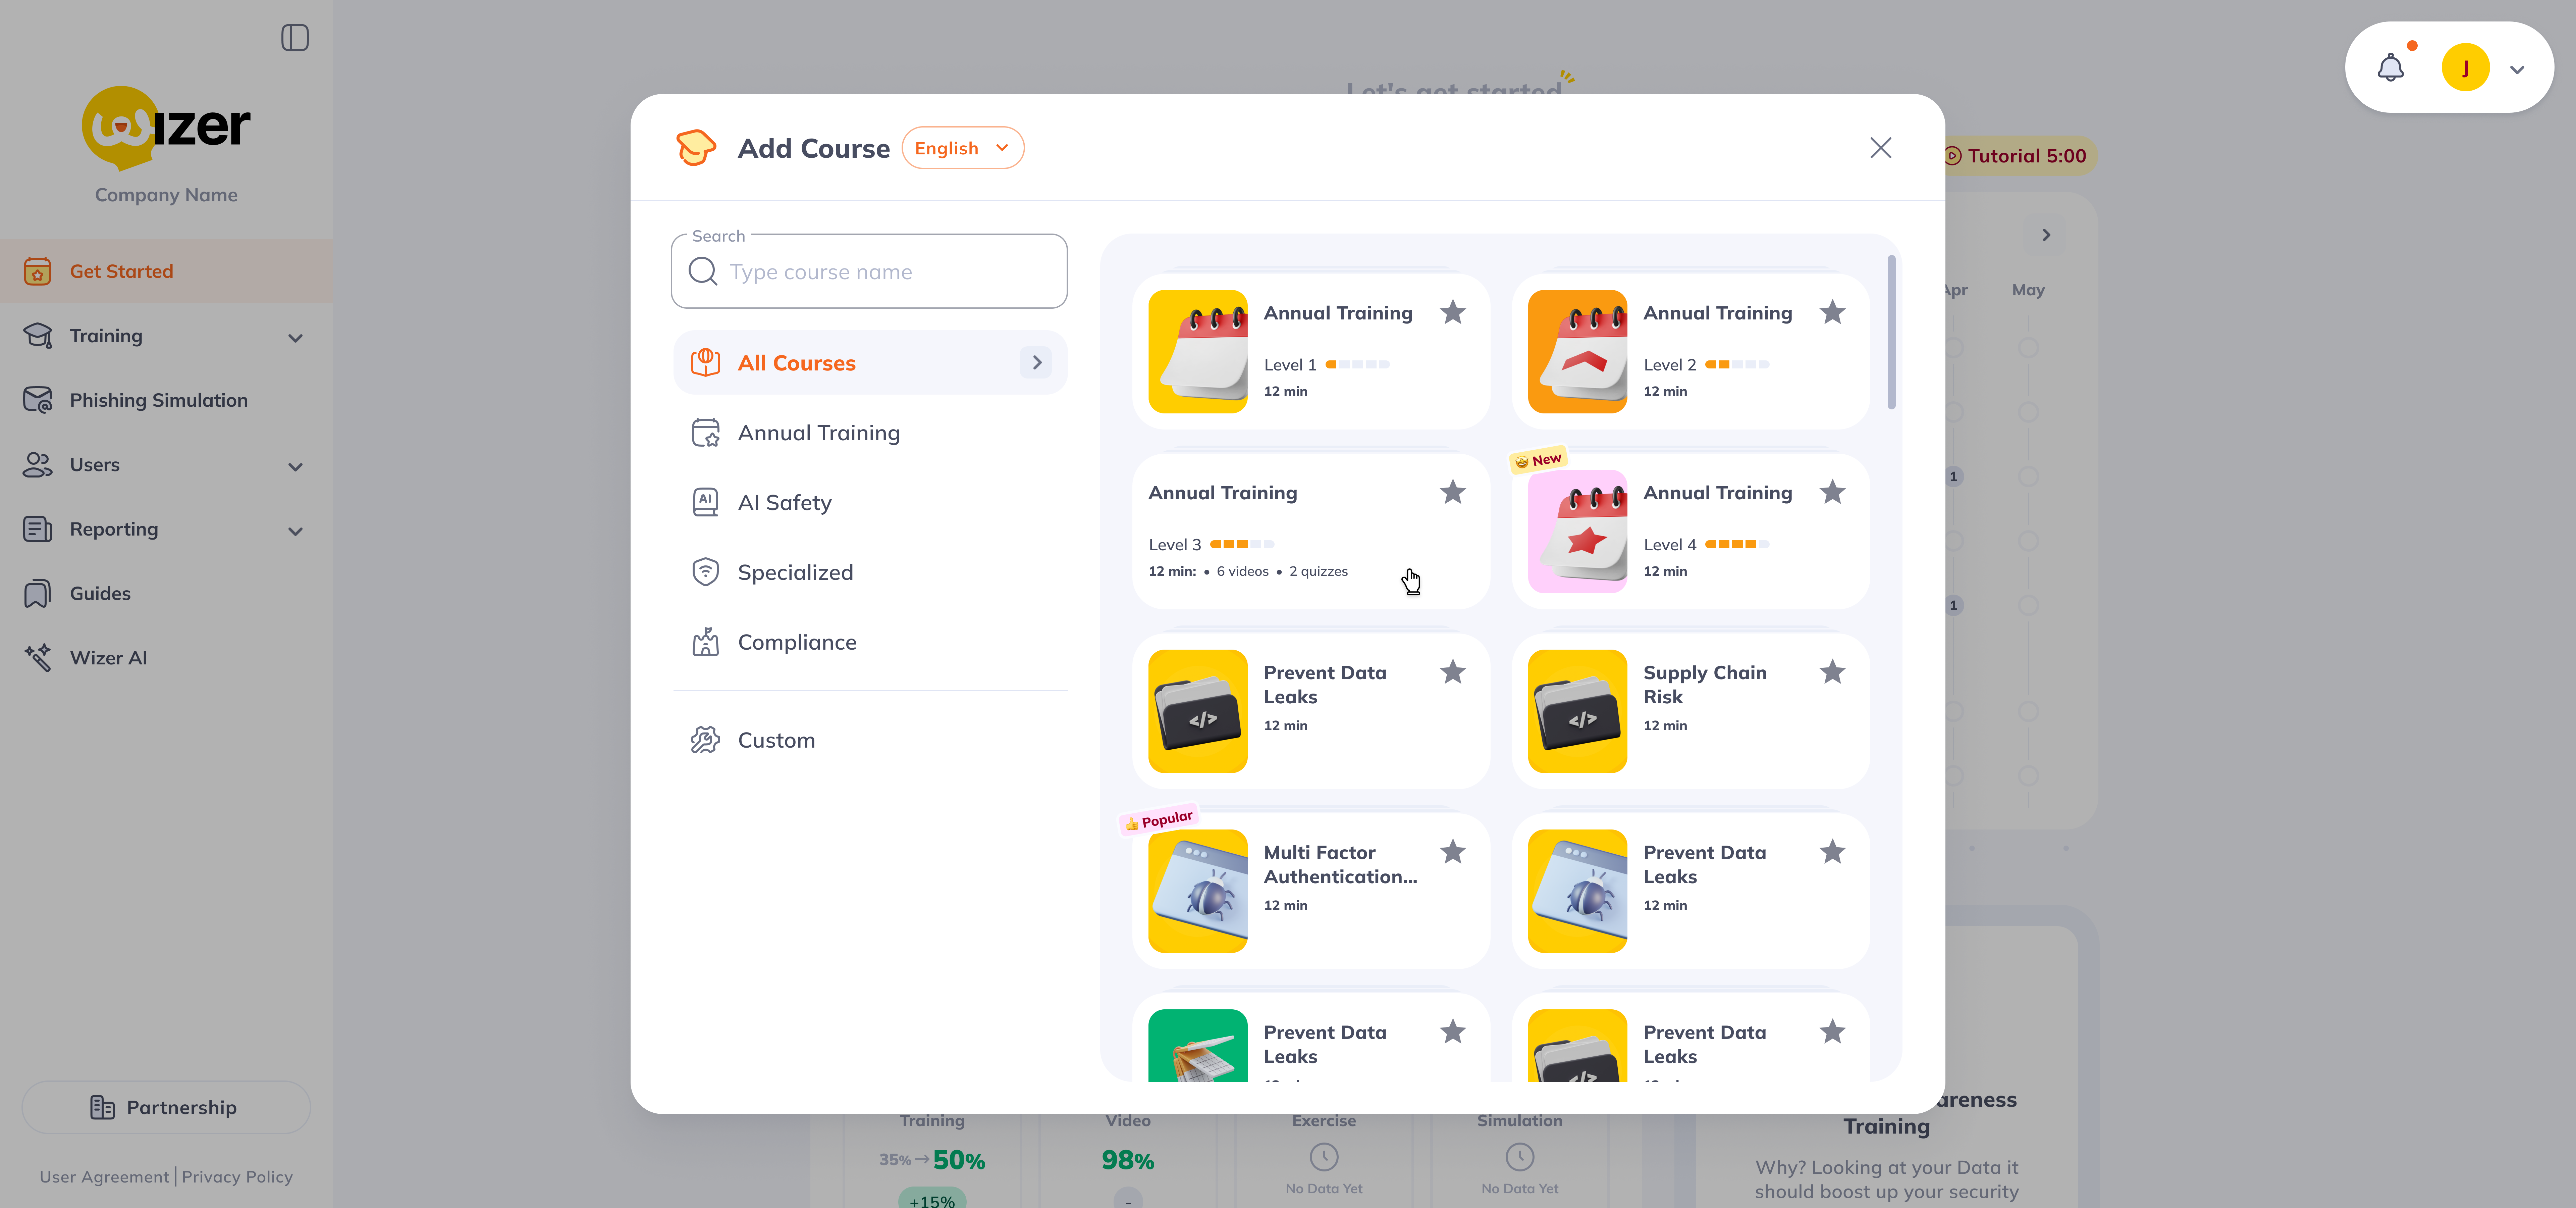
Task: Click the search magnifier icon
Action: (703, 272)
